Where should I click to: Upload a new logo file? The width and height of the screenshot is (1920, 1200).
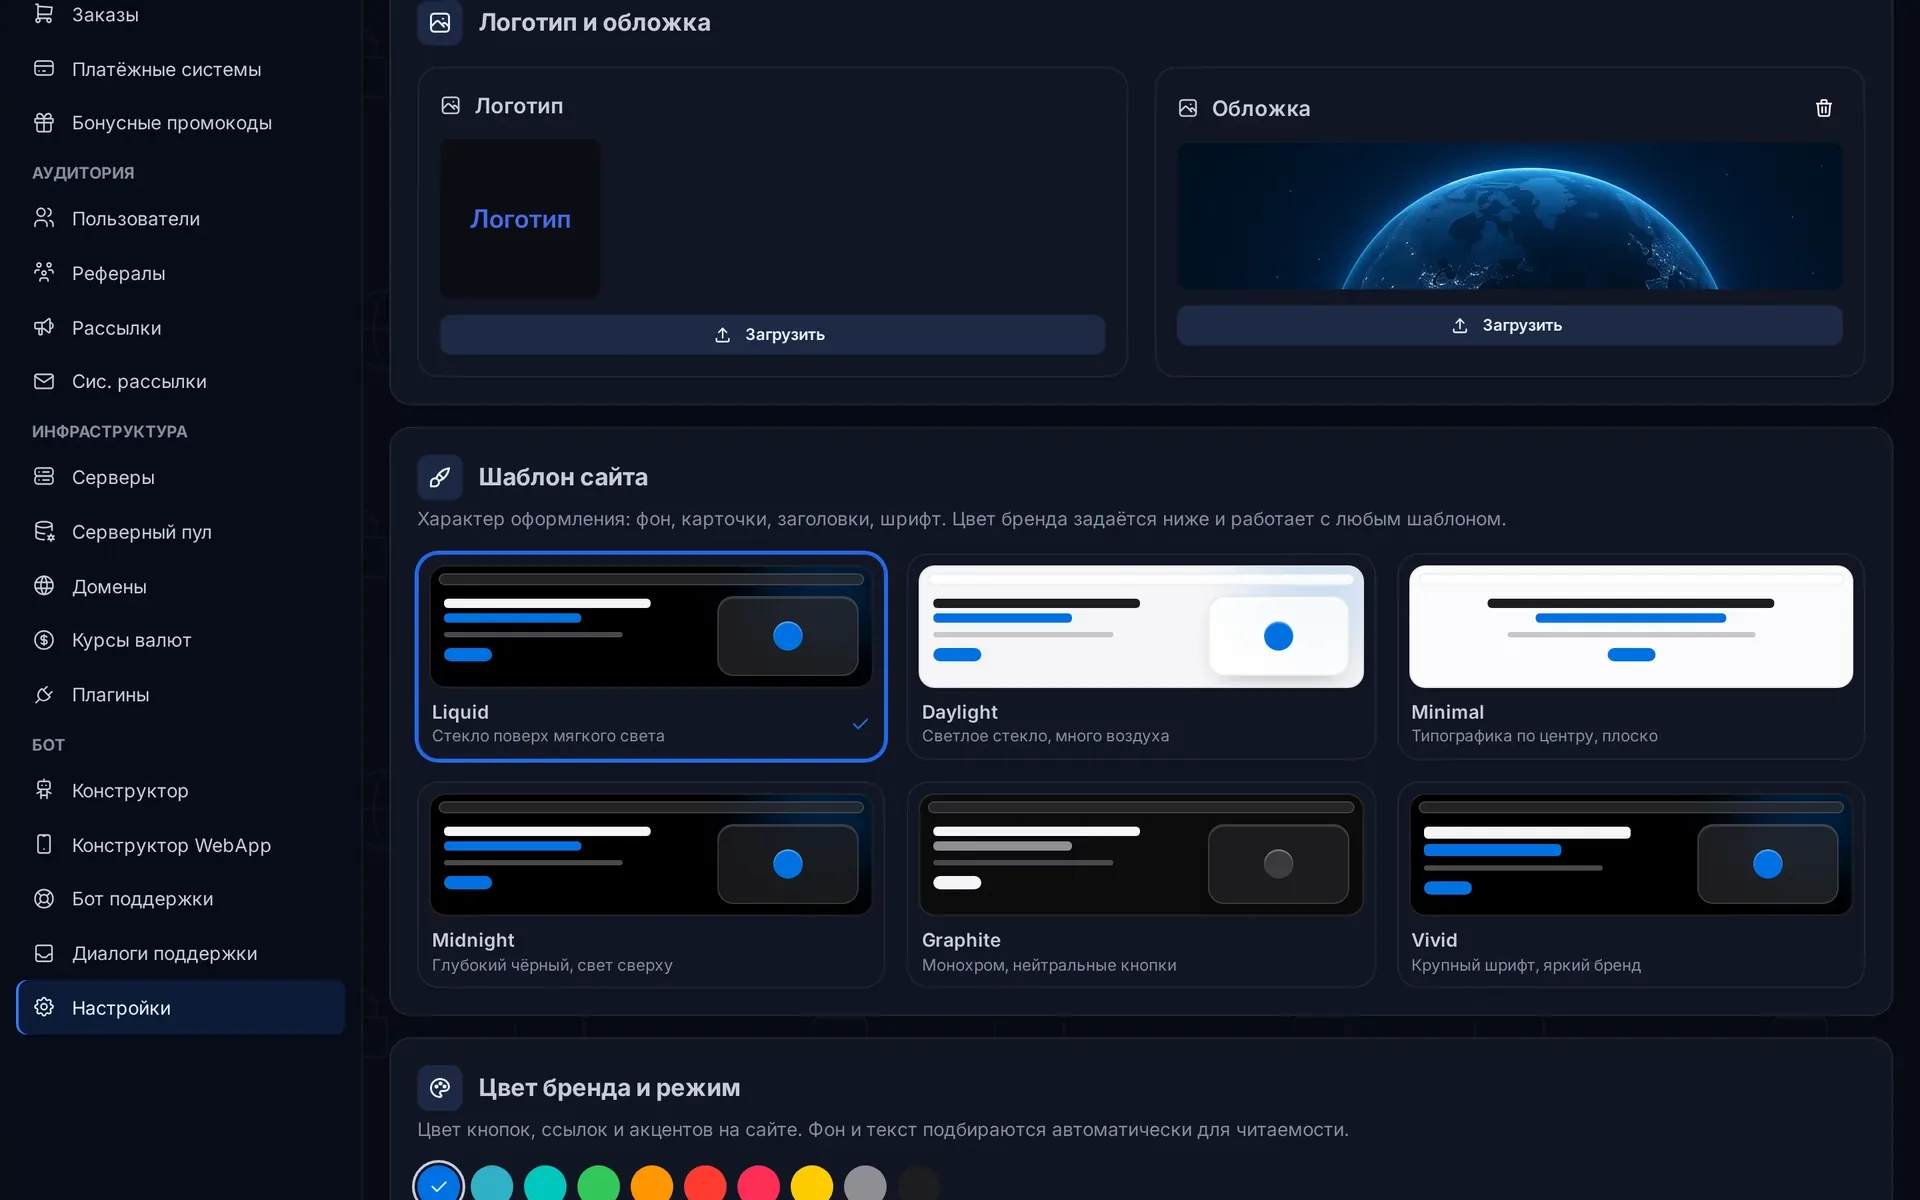[772, 335]
